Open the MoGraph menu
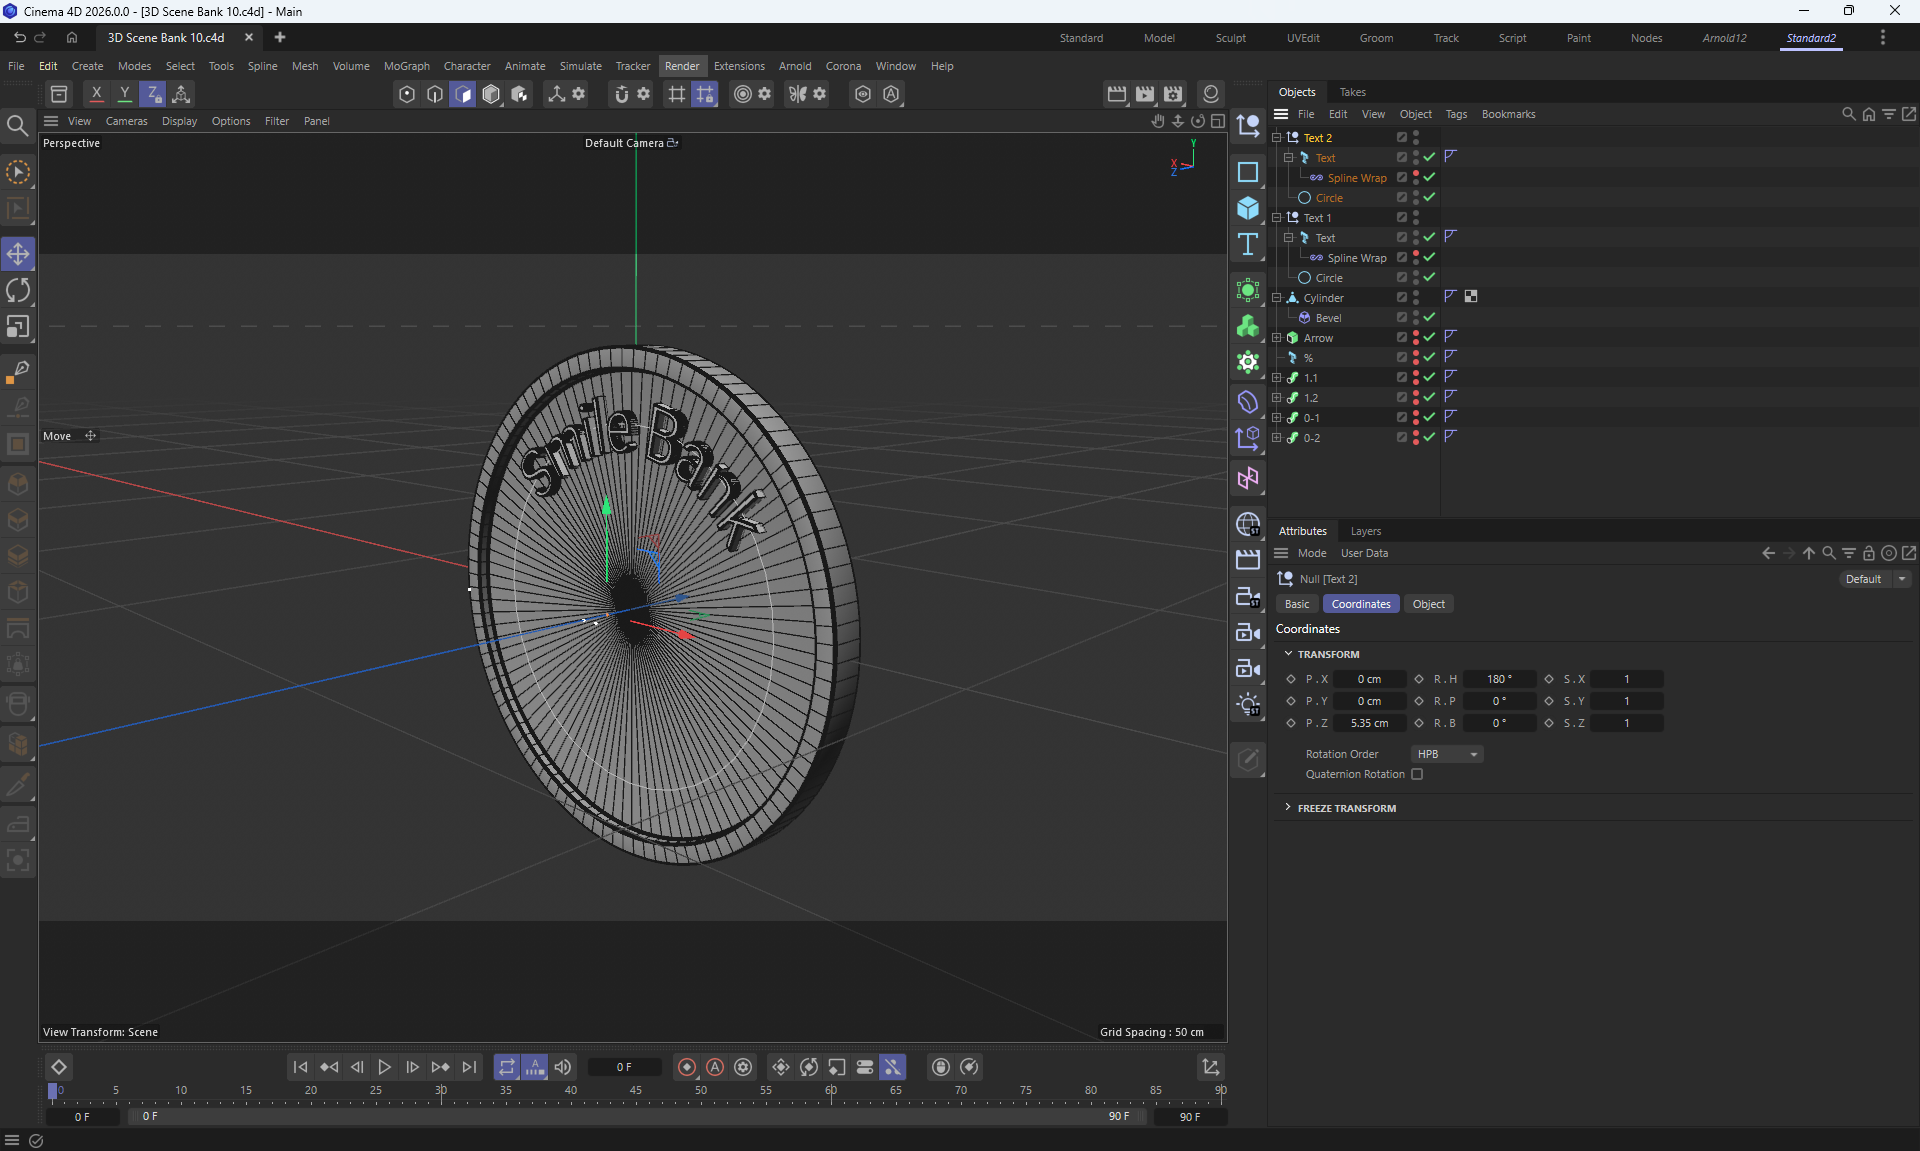This screenshot has width=1920, height=1151. (x=406, y=66)
